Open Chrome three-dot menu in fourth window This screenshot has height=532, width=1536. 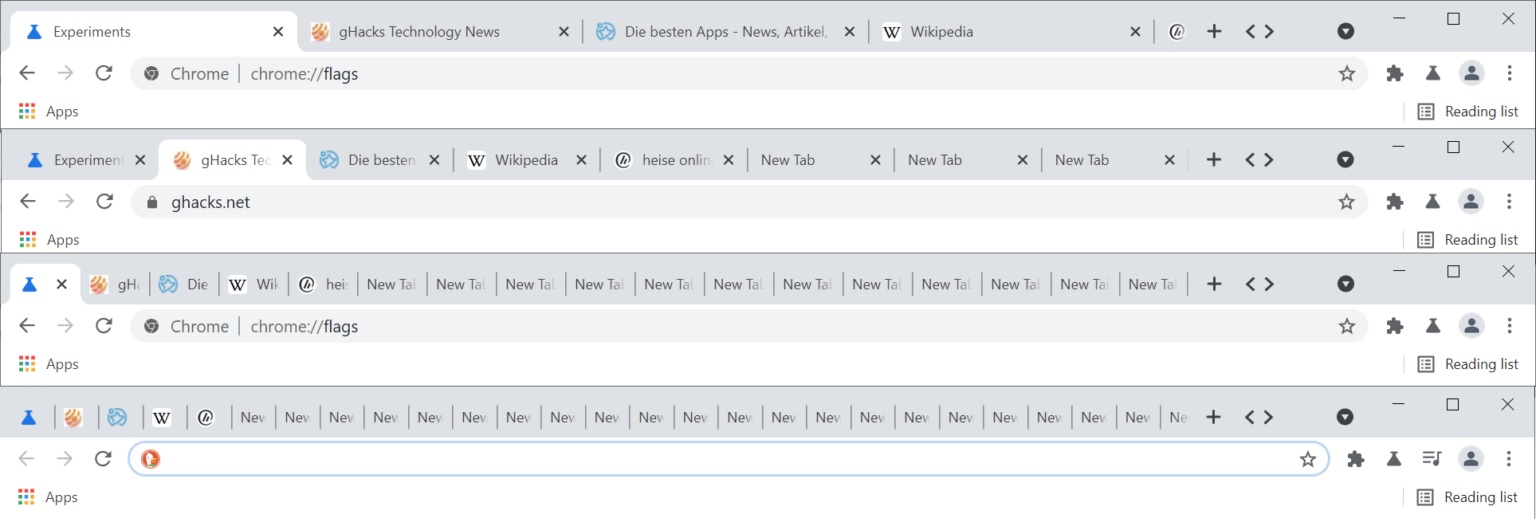pos(1510,459)
